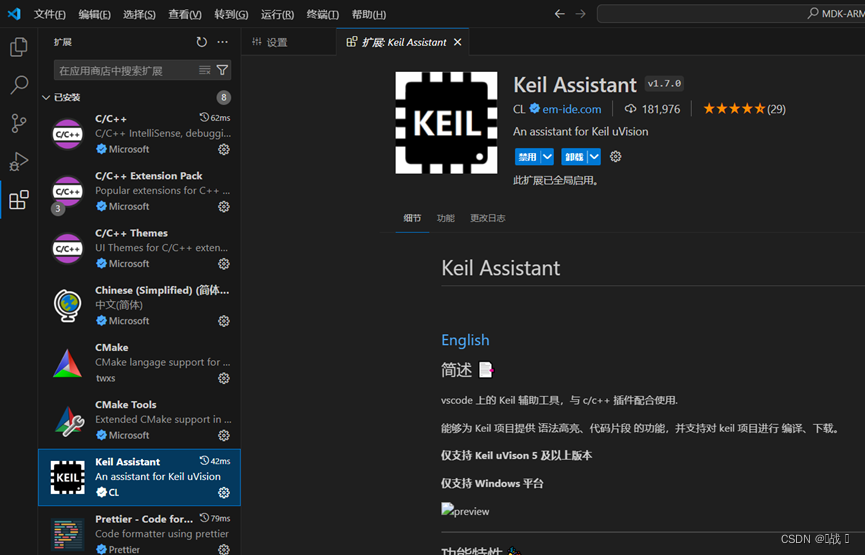Open the 运行(R) menu
This screenshot has width=865, height=555.
(x=277, y=14)
